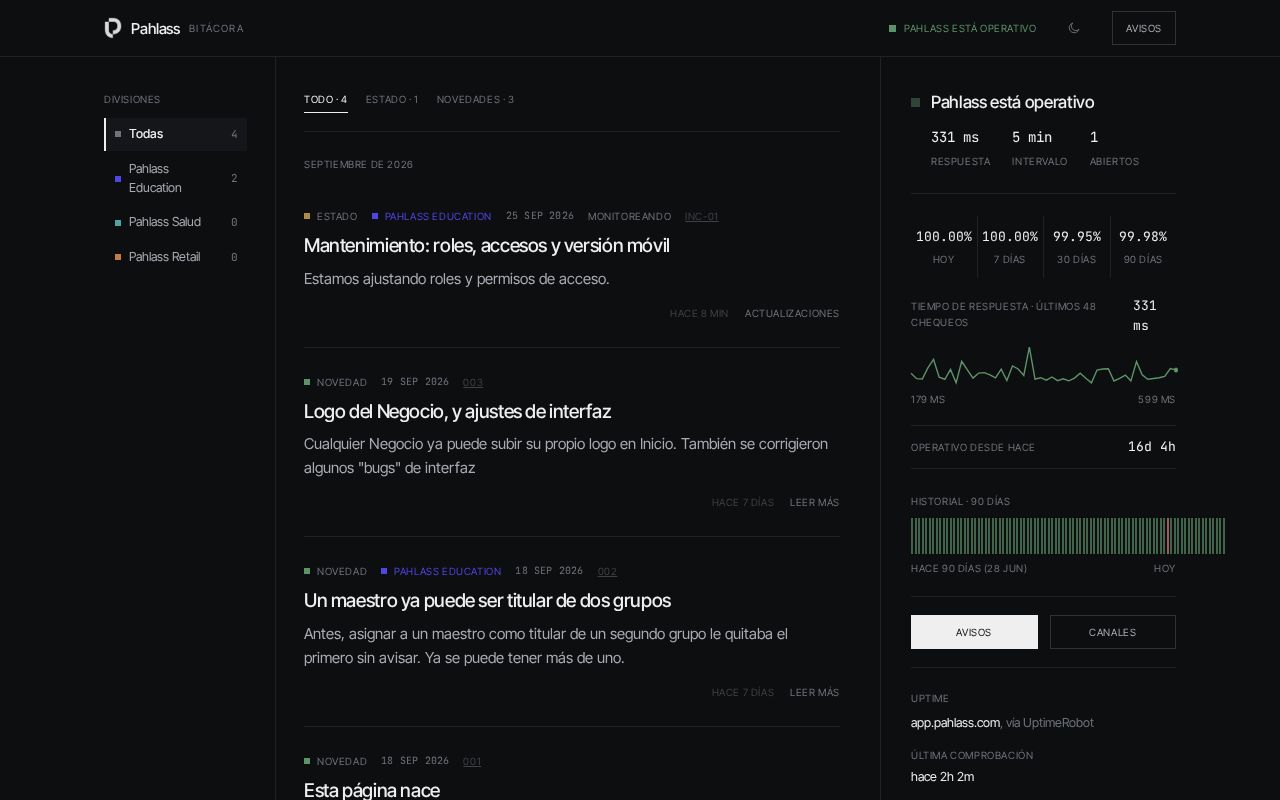The height and width of the screenshot is (800, 1280).
Task: Click ACTUALIZACIONES on the maintenance post
Action: point(792,313)
